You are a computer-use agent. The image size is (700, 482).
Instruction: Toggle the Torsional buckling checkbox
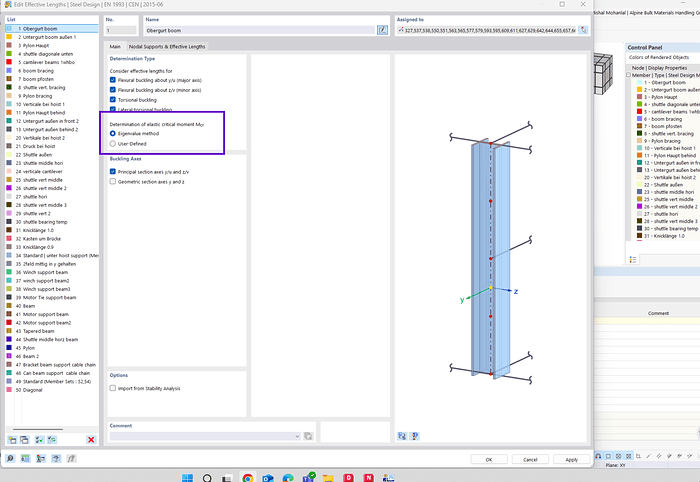113,99
